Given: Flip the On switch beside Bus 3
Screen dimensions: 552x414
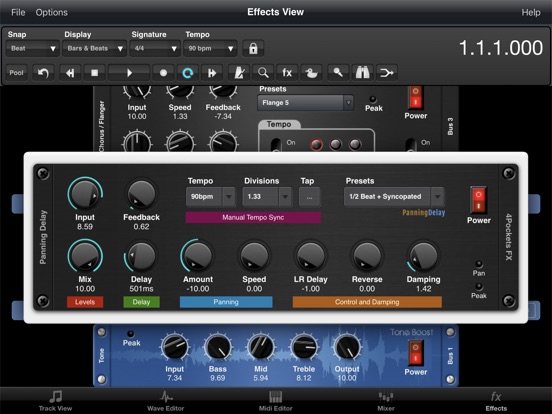Looking at the screenshot, I should coord(410,145).
